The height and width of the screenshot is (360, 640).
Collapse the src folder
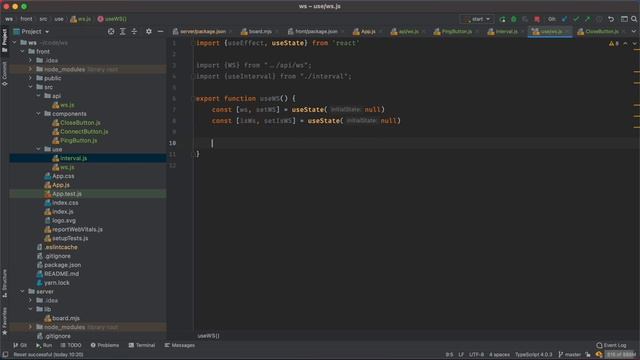click(x=30, y=87)
